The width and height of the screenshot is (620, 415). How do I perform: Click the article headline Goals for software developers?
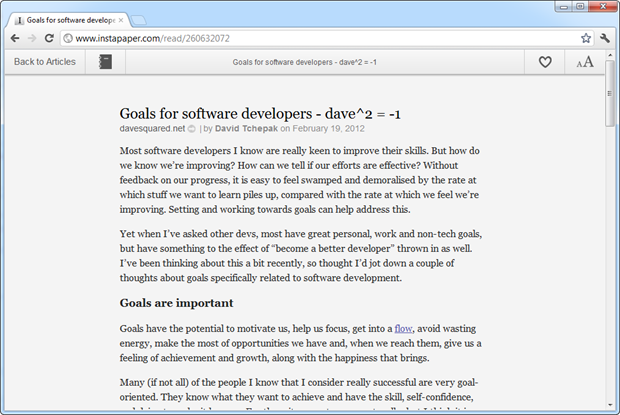pyautogui.click(x=260, y=114)
